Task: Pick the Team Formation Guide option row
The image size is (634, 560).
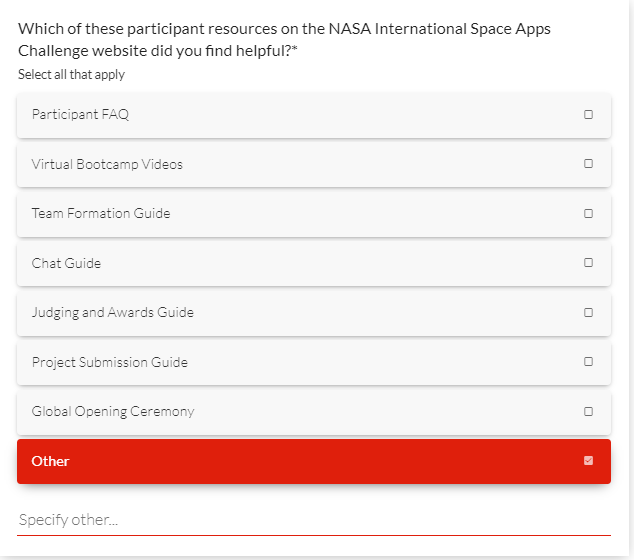Action: click(300, 214)
